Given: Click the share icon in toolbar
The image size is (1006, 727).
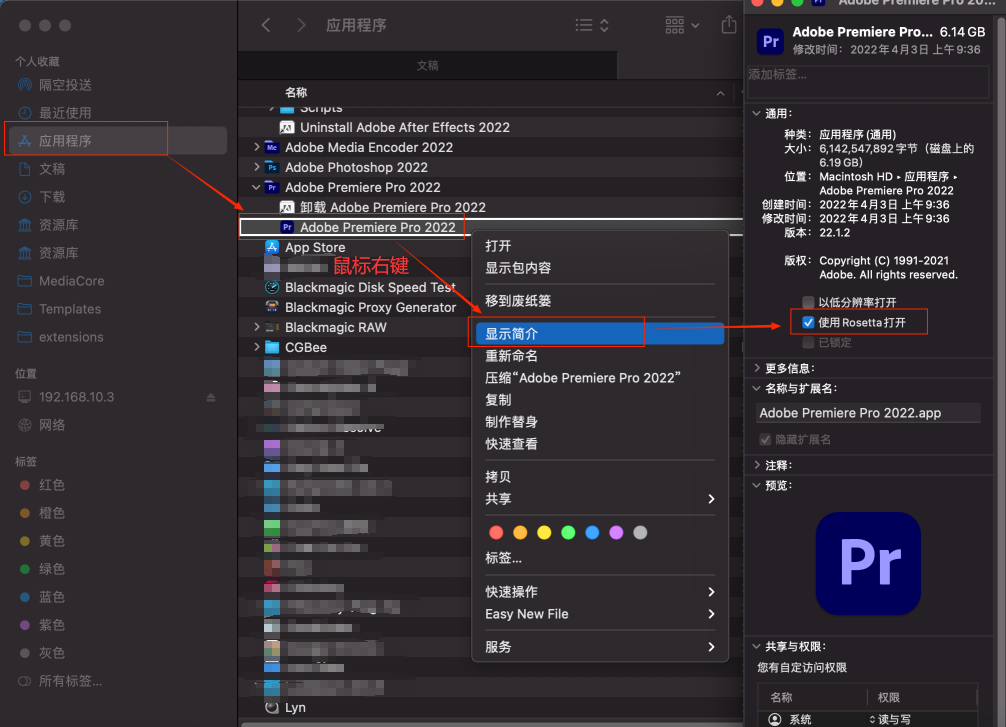Looking at the screenshot, I should coord(729,24).
